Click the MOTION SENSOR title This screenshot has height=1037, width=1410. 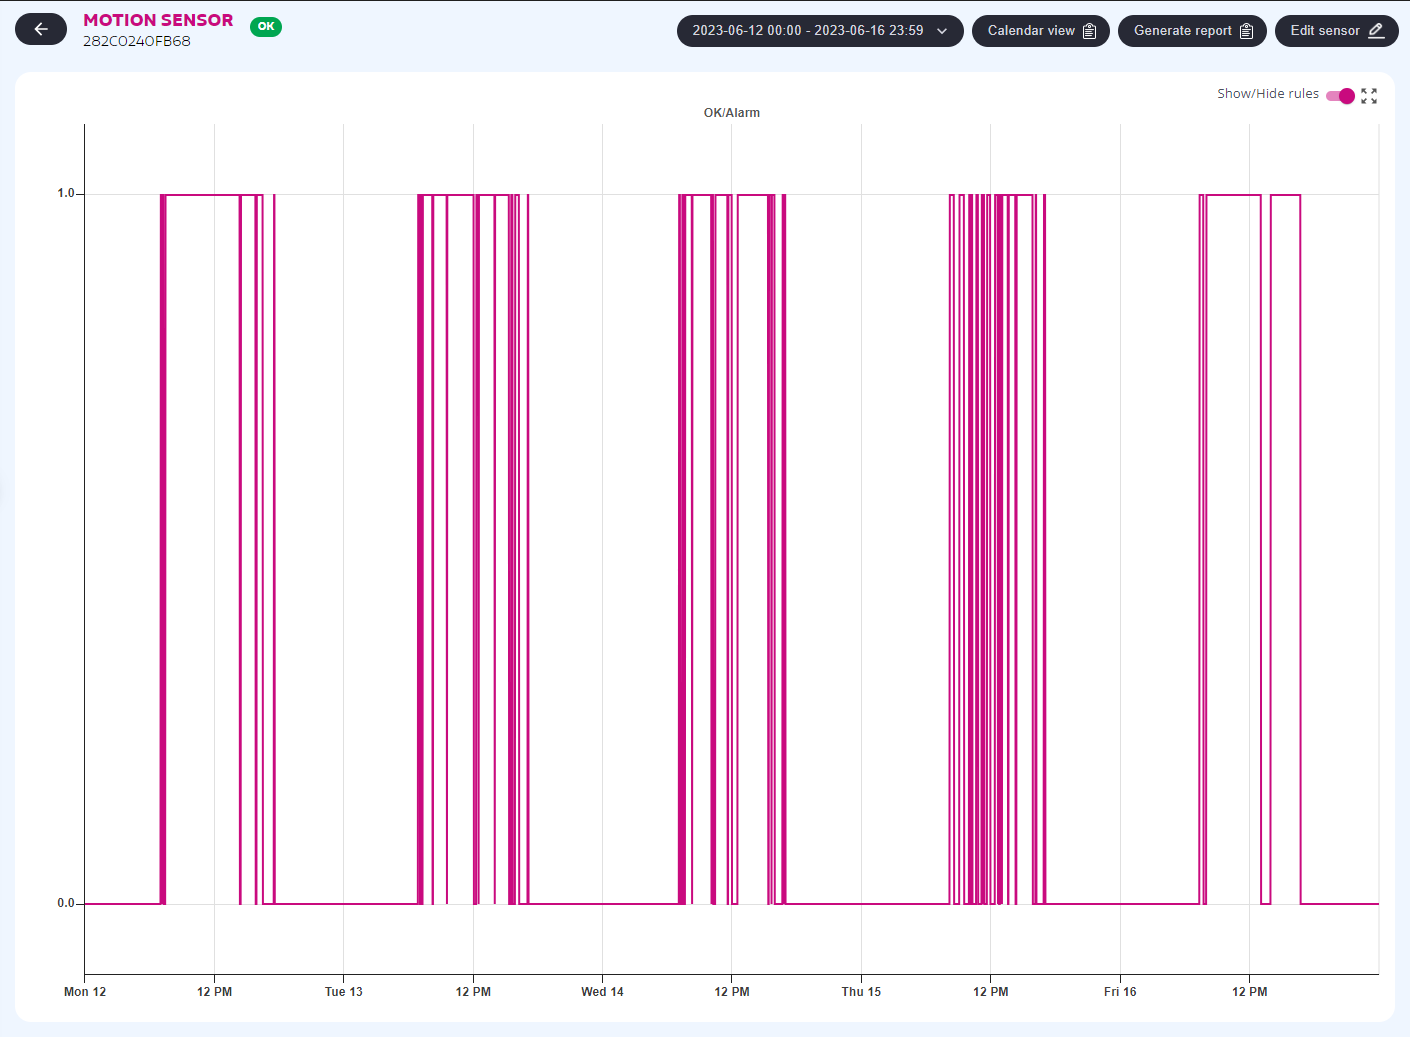[x=158, y=20]
